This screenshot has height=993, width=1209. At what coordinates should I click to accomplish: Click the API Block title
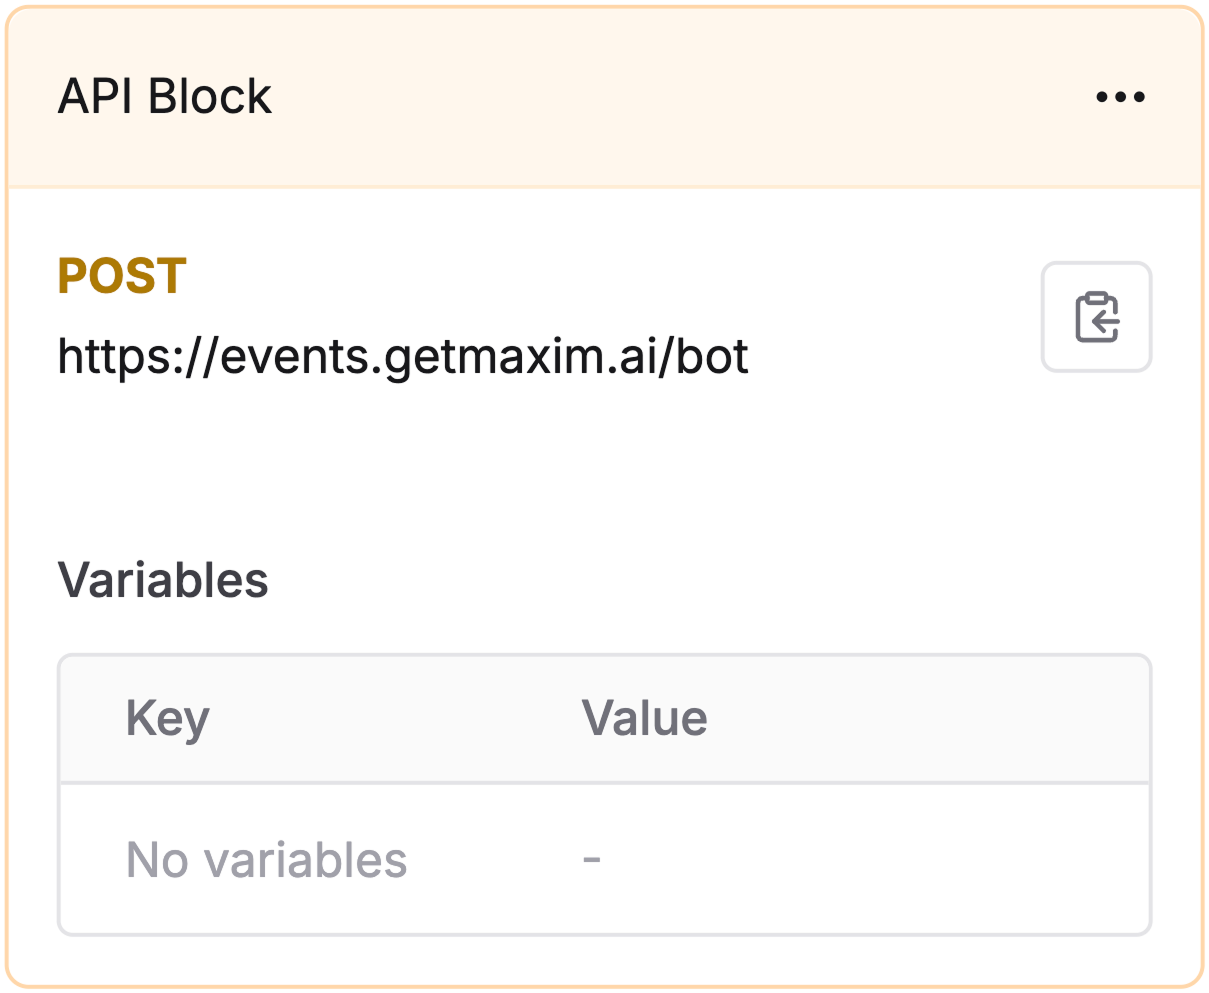click(165, 96)
